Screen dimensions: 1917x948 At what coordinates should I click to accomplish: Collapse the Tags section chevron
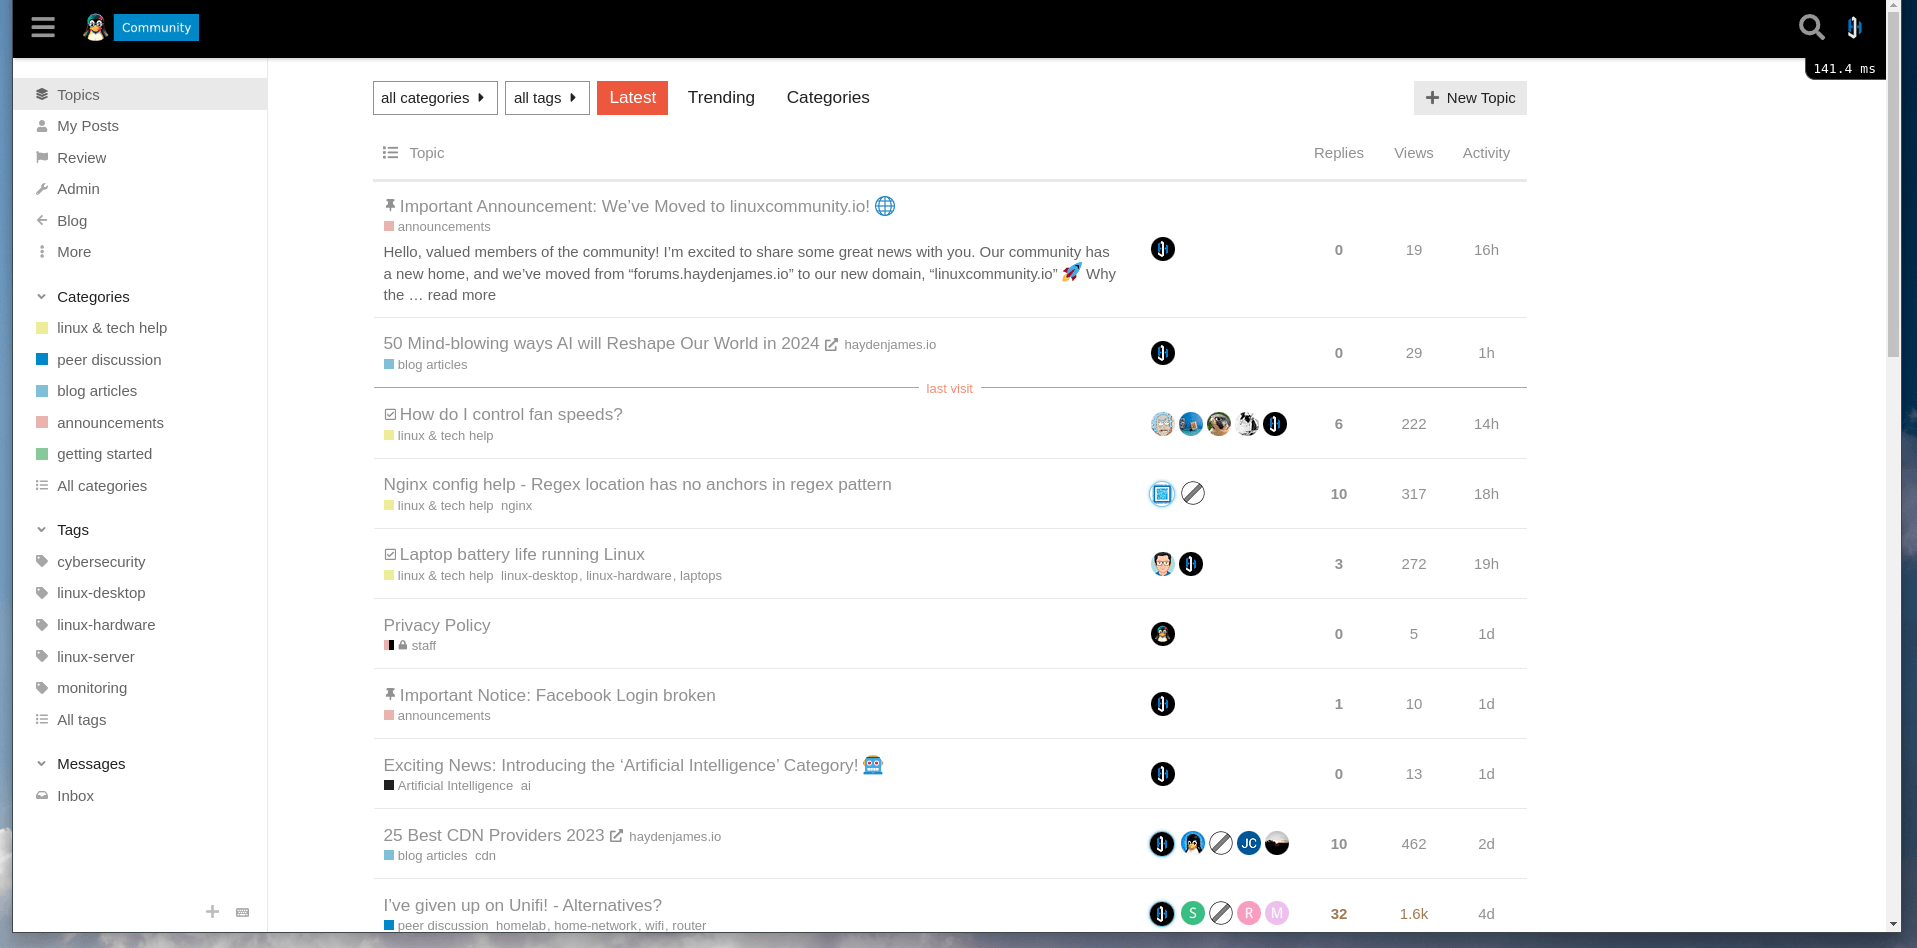coord(41,530)
